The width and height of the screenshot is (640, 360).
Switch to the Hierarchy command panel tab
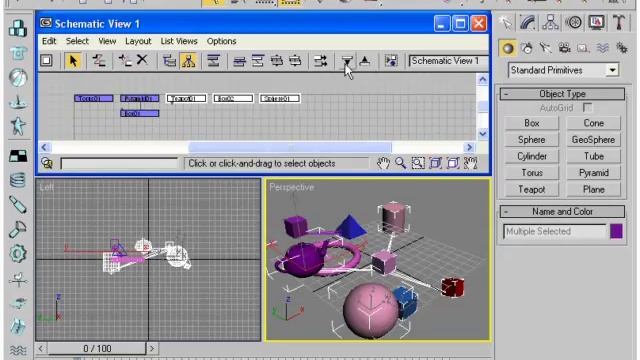click(550, 22)
